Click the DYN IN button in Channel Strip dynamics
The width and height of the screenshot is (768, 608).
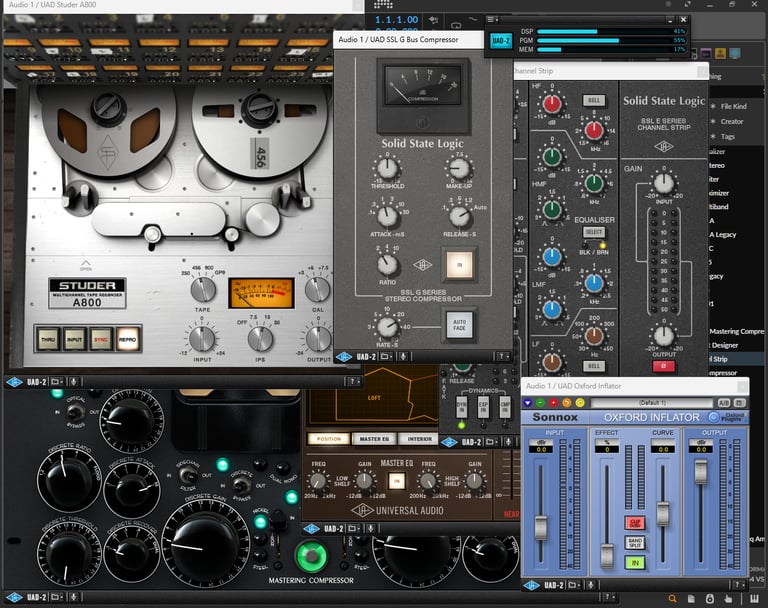[x=461, y=407]
